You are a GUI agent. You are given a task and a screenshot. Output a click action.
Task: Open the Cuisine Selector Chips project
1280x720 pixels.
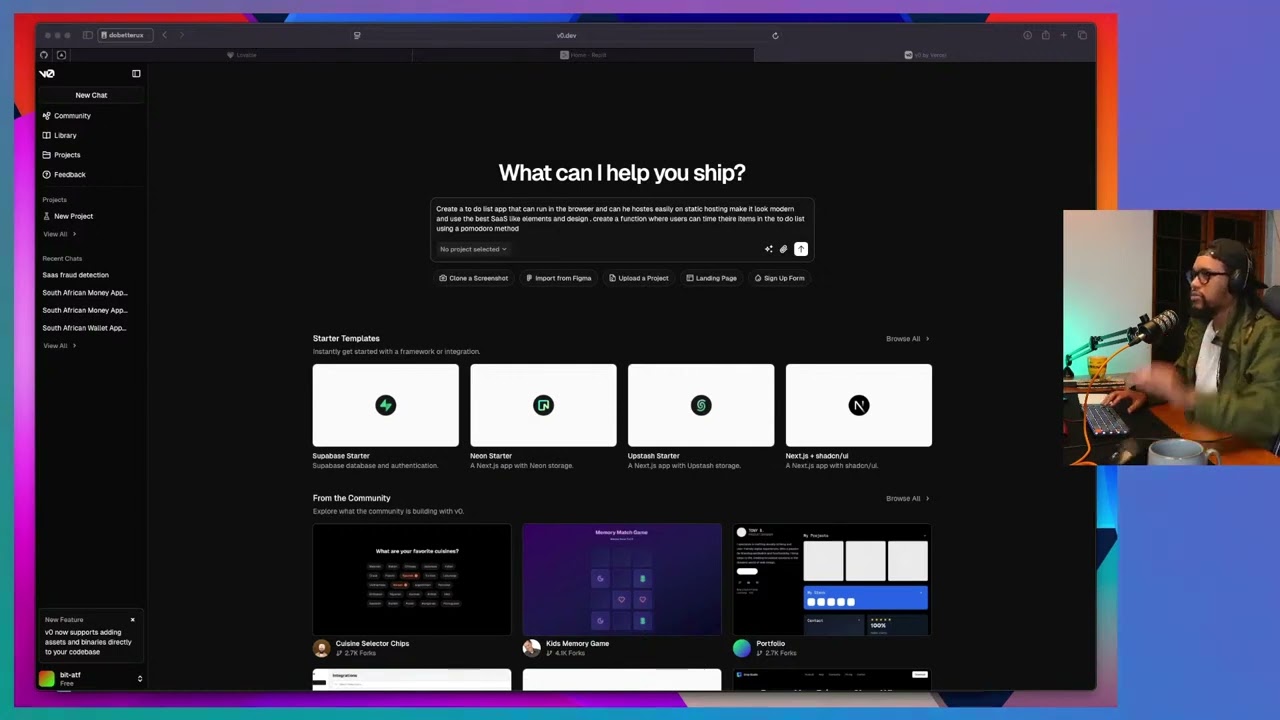coord(412,579)
